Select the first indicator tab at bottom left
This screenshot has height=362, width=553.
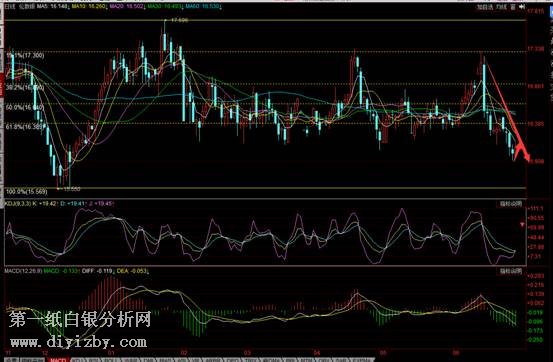[x=13, y=360]
